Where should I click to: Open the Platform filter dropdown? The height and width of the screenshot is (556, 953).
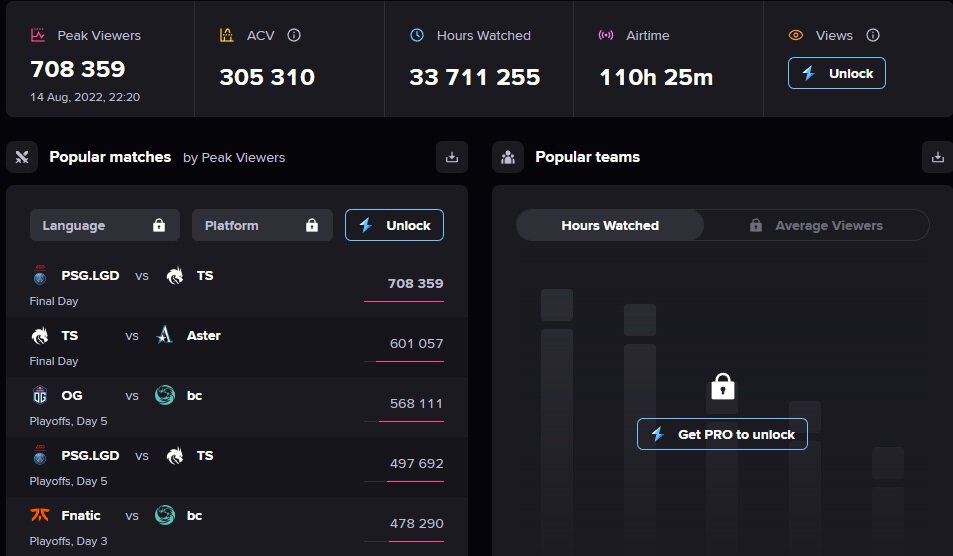coord(262,225)
